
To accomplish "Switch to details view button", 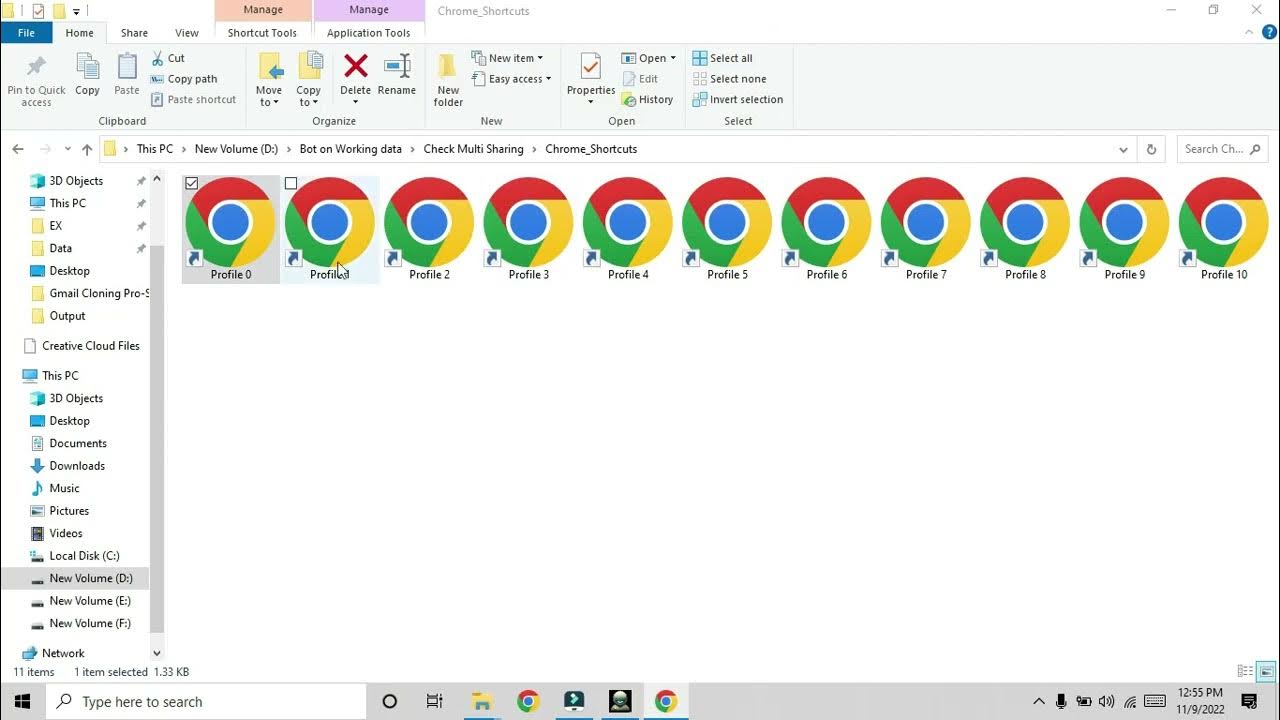I will 1245,671.
